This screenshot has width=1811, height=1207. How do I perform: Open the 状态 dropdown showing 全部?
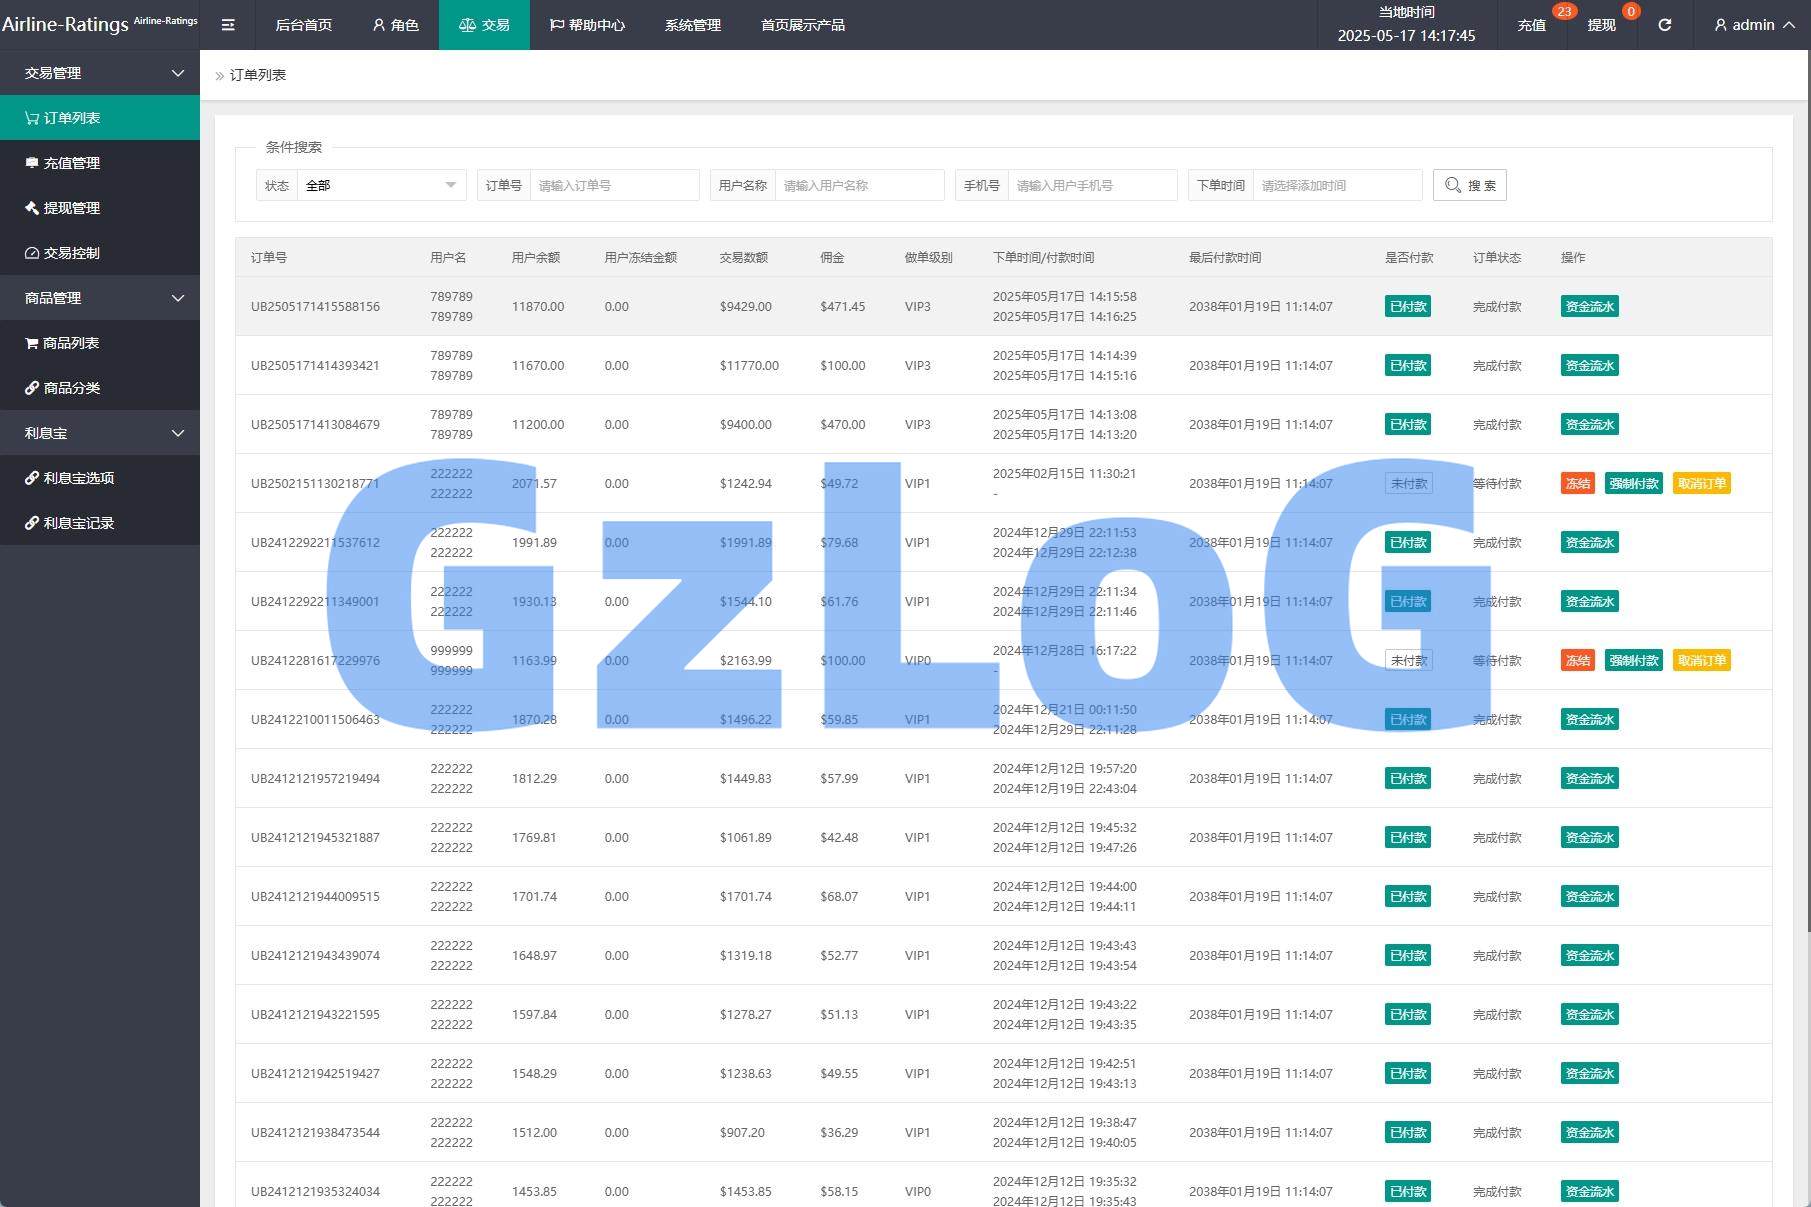380,185
